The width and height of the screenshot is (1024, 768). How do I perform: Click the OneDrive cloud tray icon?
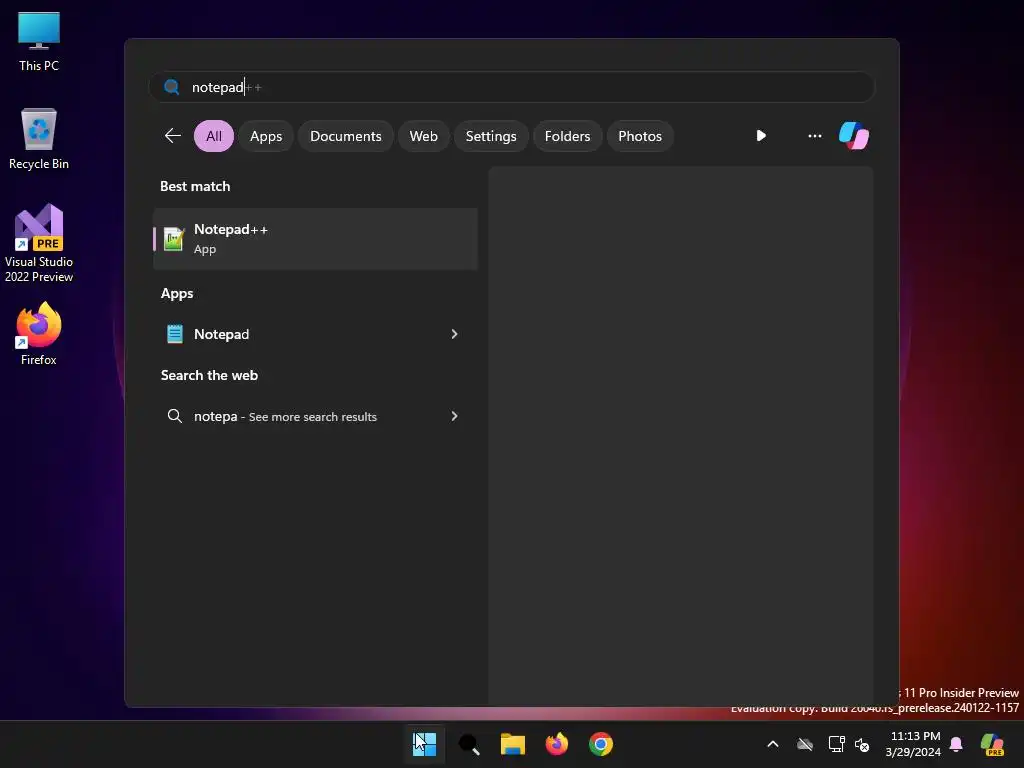(805, 744)
